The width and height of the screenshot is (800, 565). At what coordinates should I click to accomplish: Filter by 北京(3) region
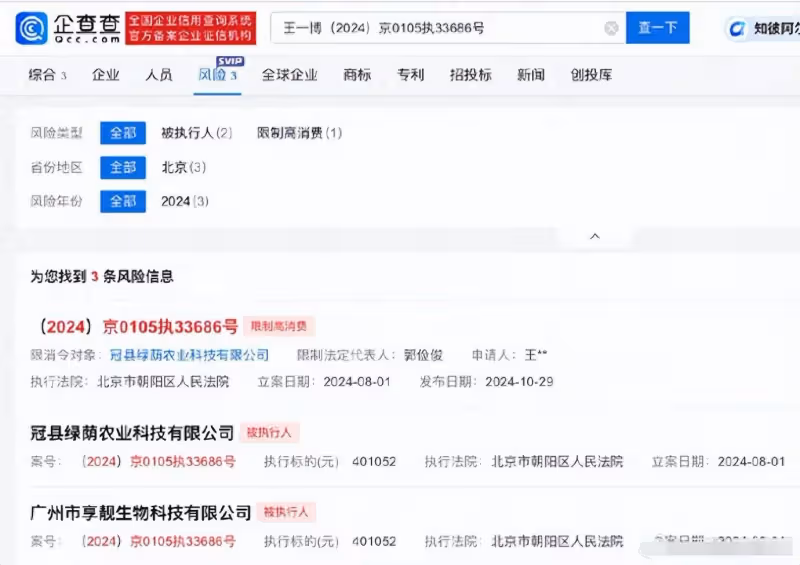point(184,167)
